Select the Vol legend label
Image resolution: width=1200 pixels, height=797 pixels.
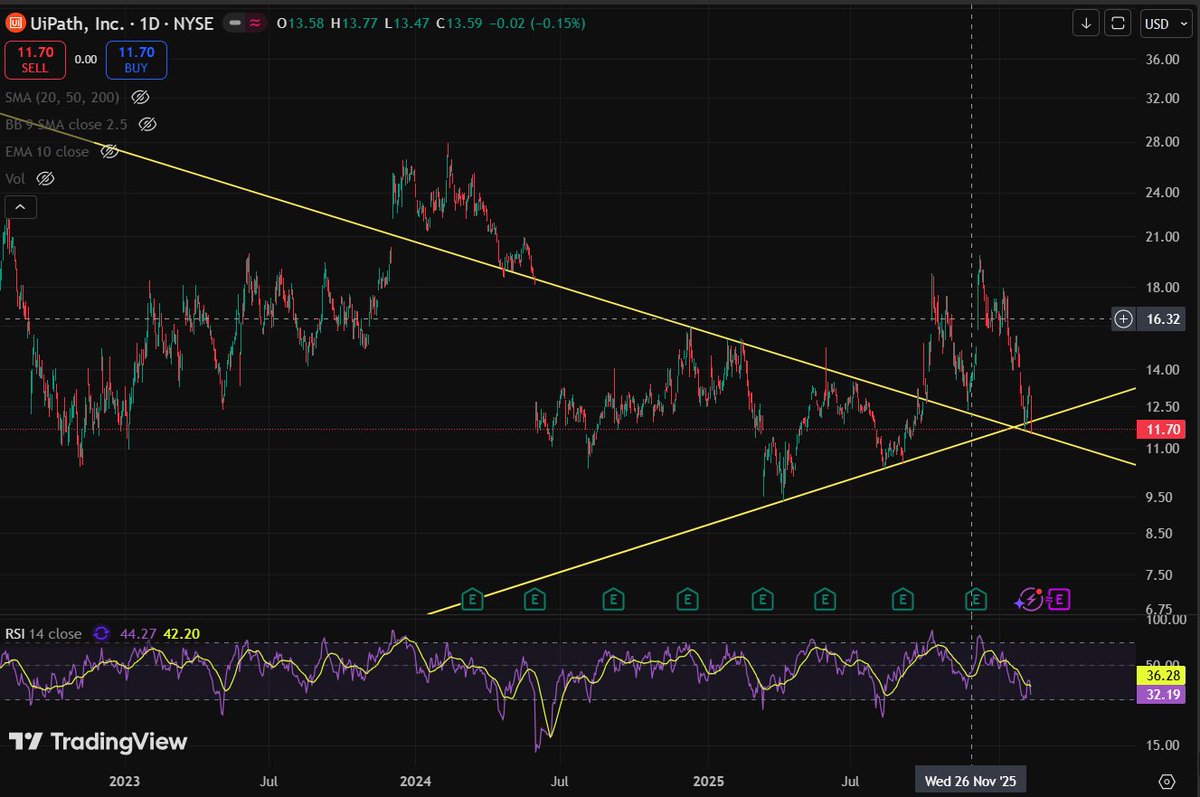[15, 179]
